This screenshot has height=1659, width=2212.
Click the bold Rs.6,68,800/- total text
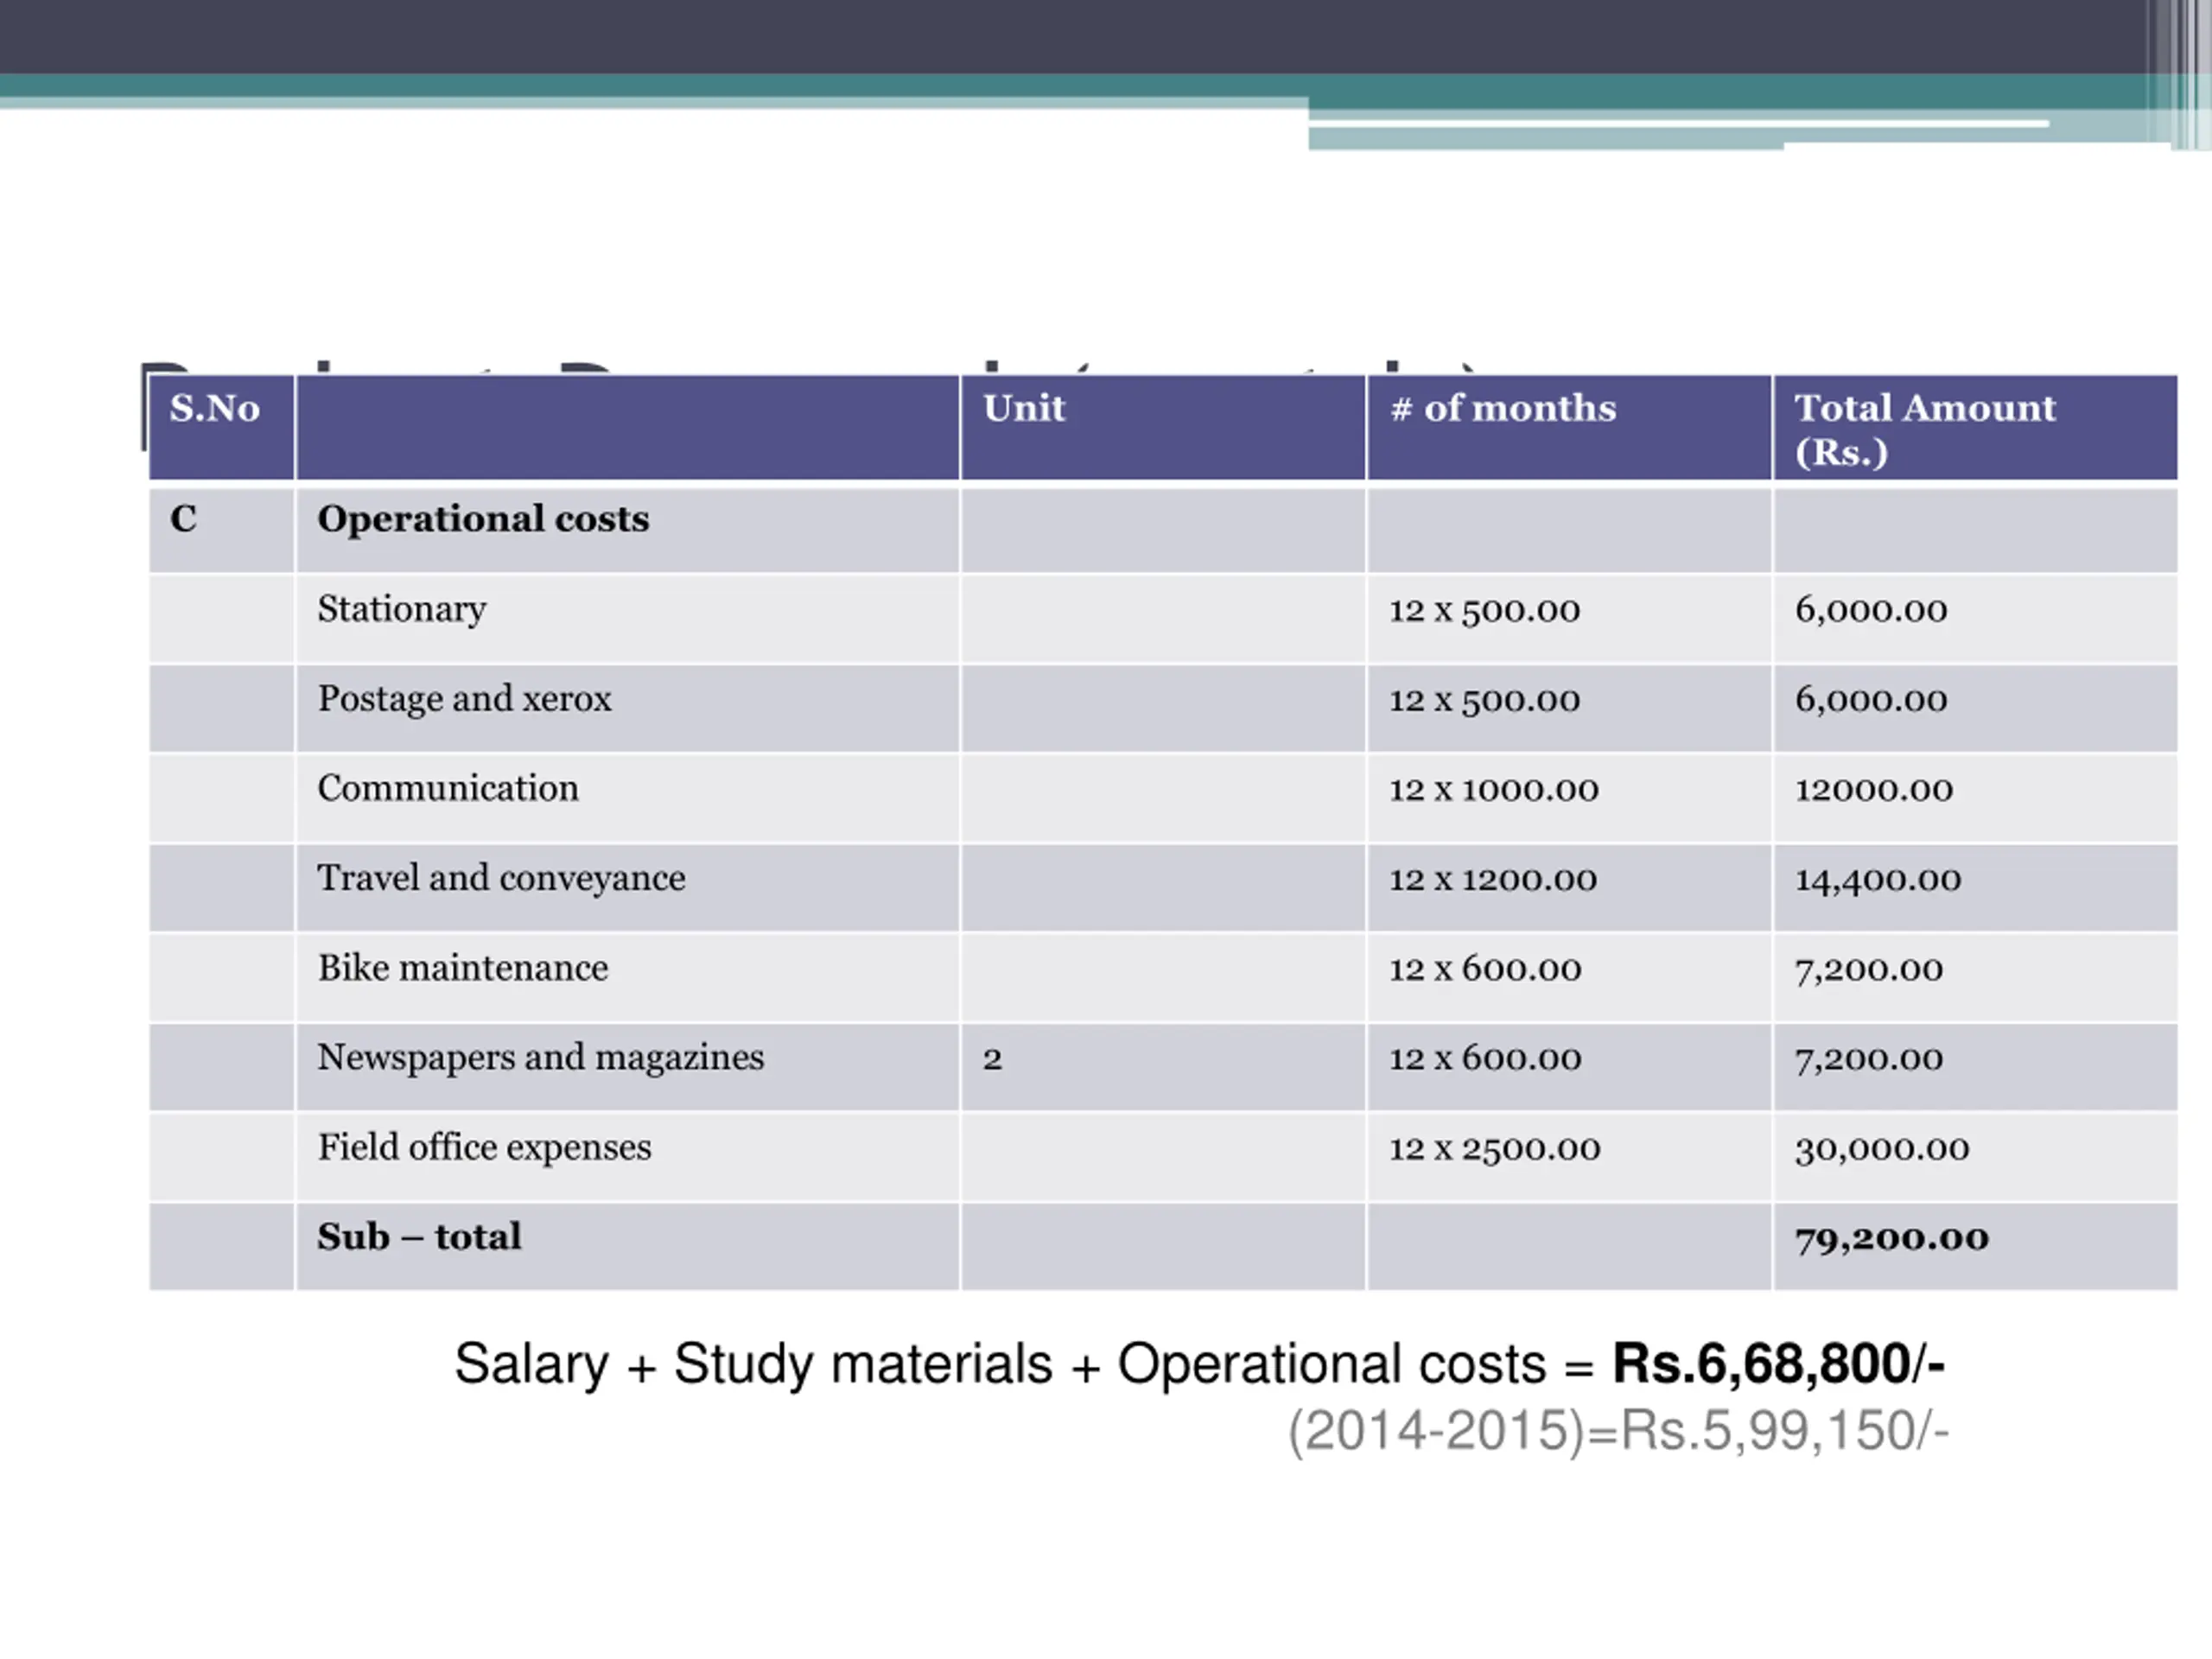[x=1777, y=1364]
